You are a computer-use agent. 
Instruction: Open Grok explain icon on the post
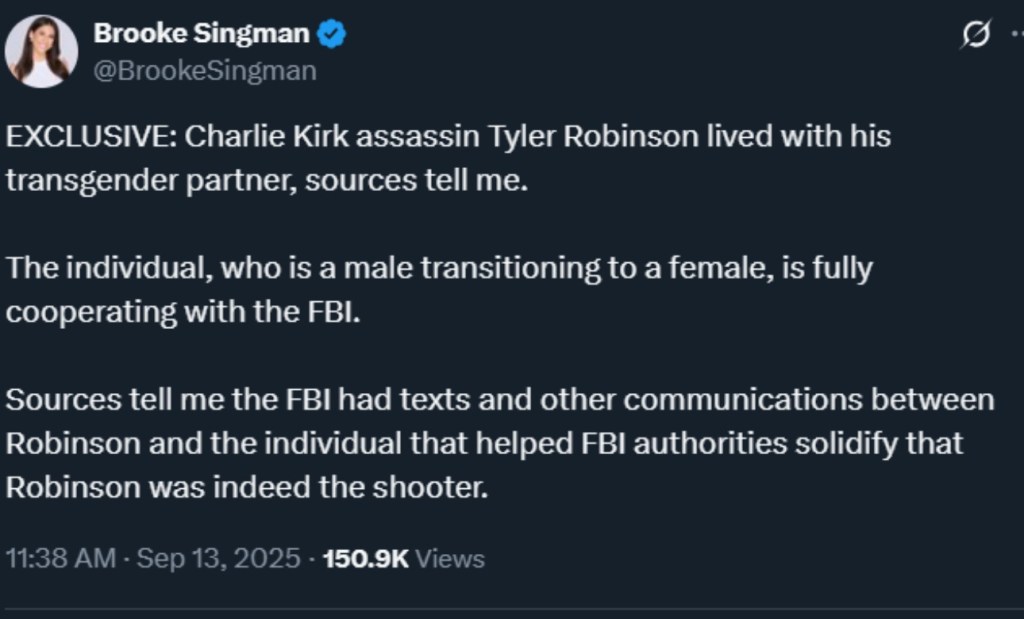tap(974, 36)
